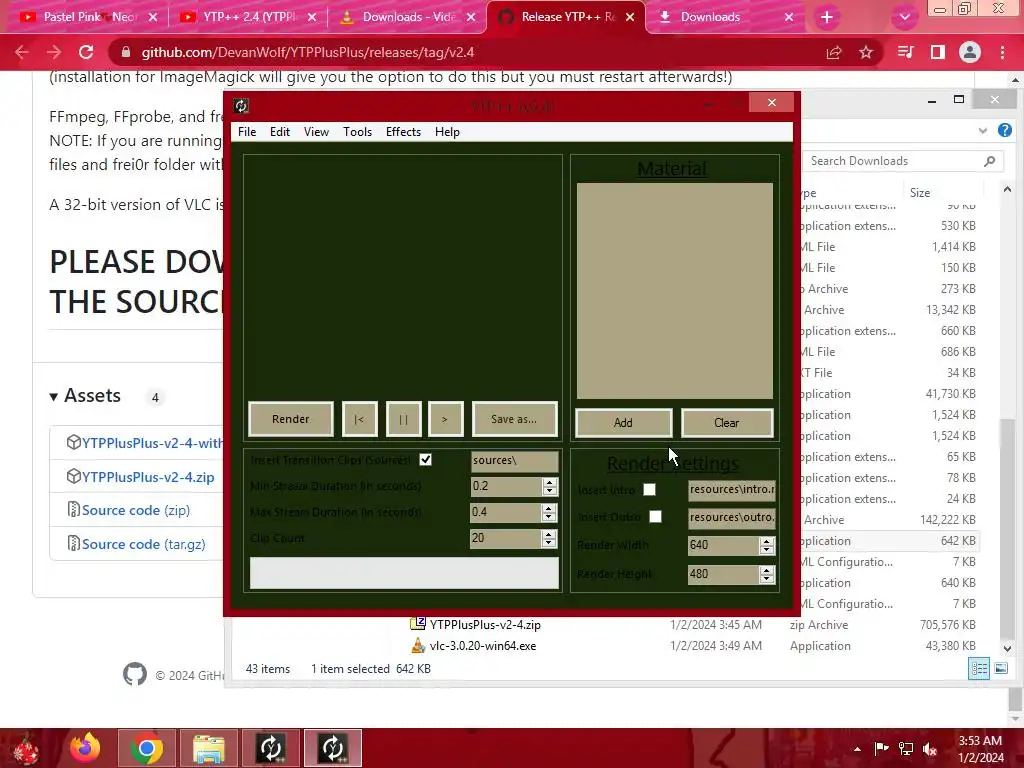This screenshot has height=768, width=1024.
Task: Show hidden tray icons arrow
Action: pyautogui.click(x=857, y=749)
